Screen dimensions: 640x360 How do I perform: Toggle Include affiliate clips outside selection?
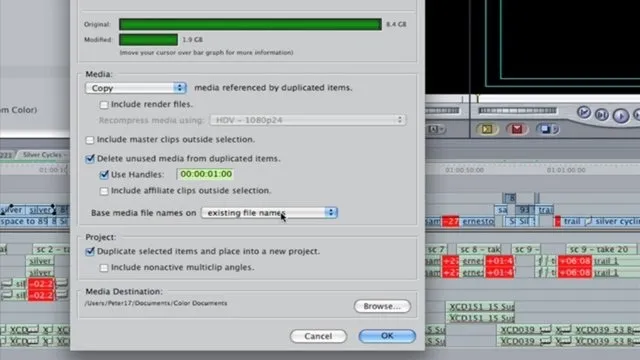(x=104, y=191)
